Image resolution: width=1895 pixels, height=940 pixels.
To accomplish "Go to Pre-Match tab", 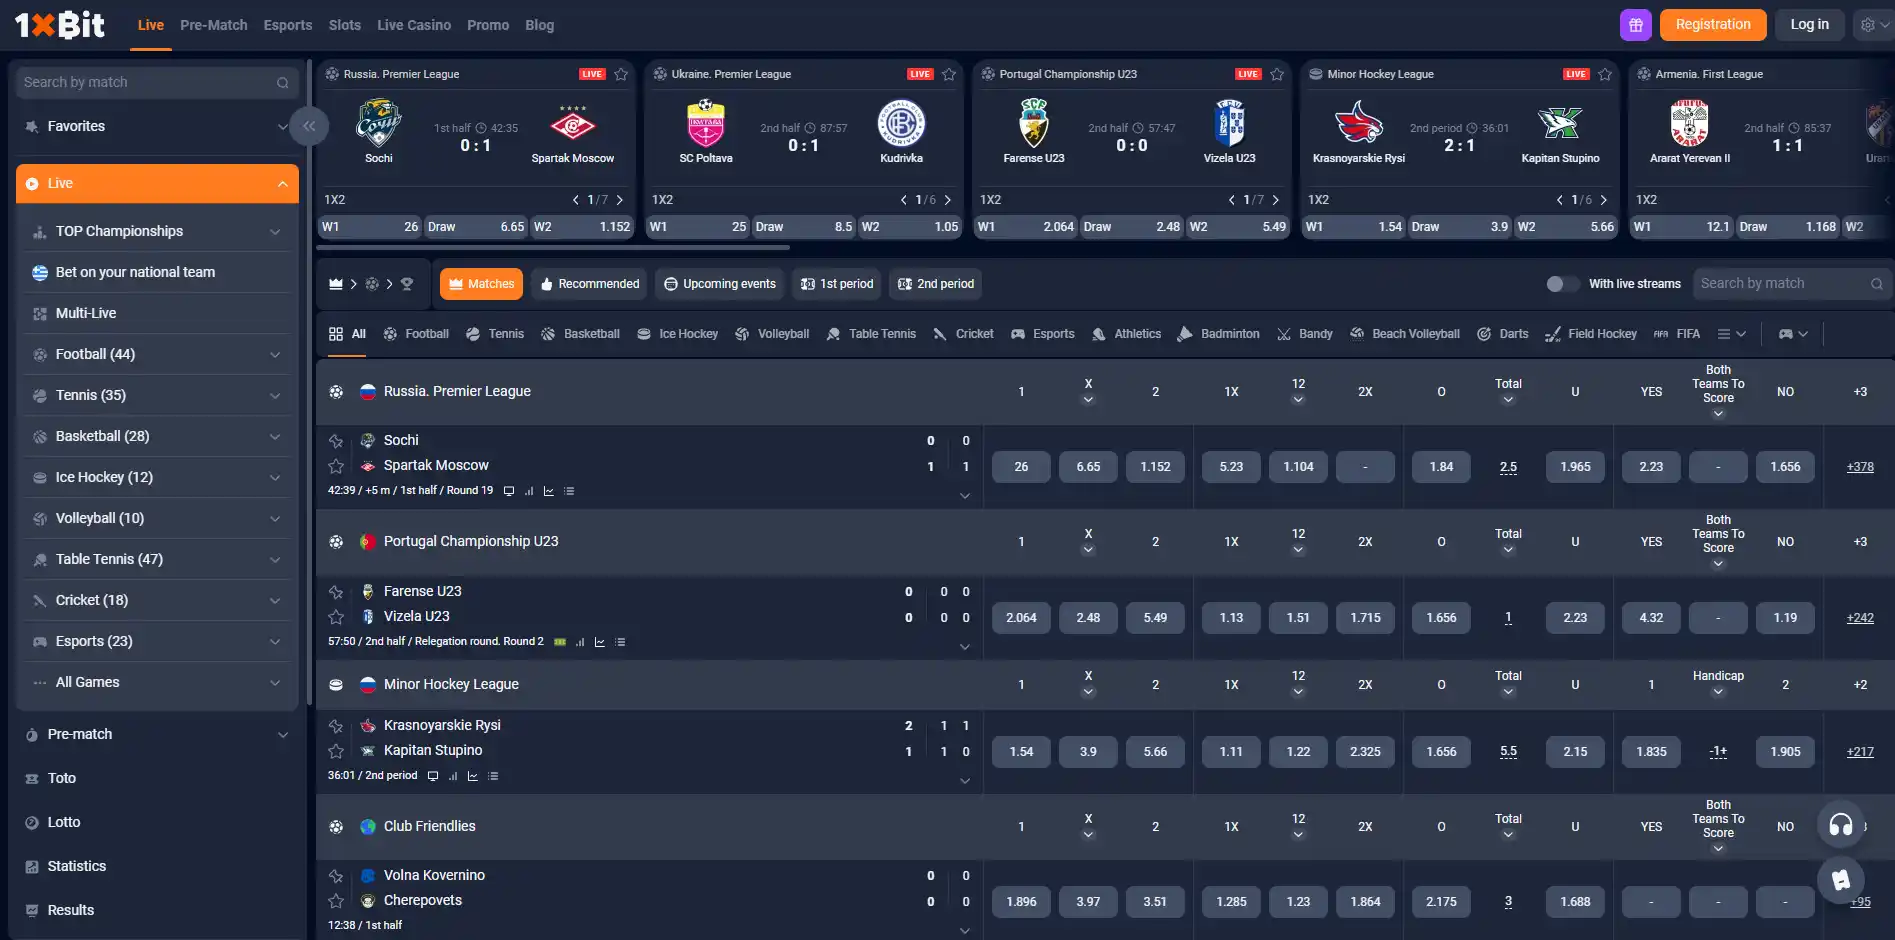I will pyautogui.click(x=213, y=25).
